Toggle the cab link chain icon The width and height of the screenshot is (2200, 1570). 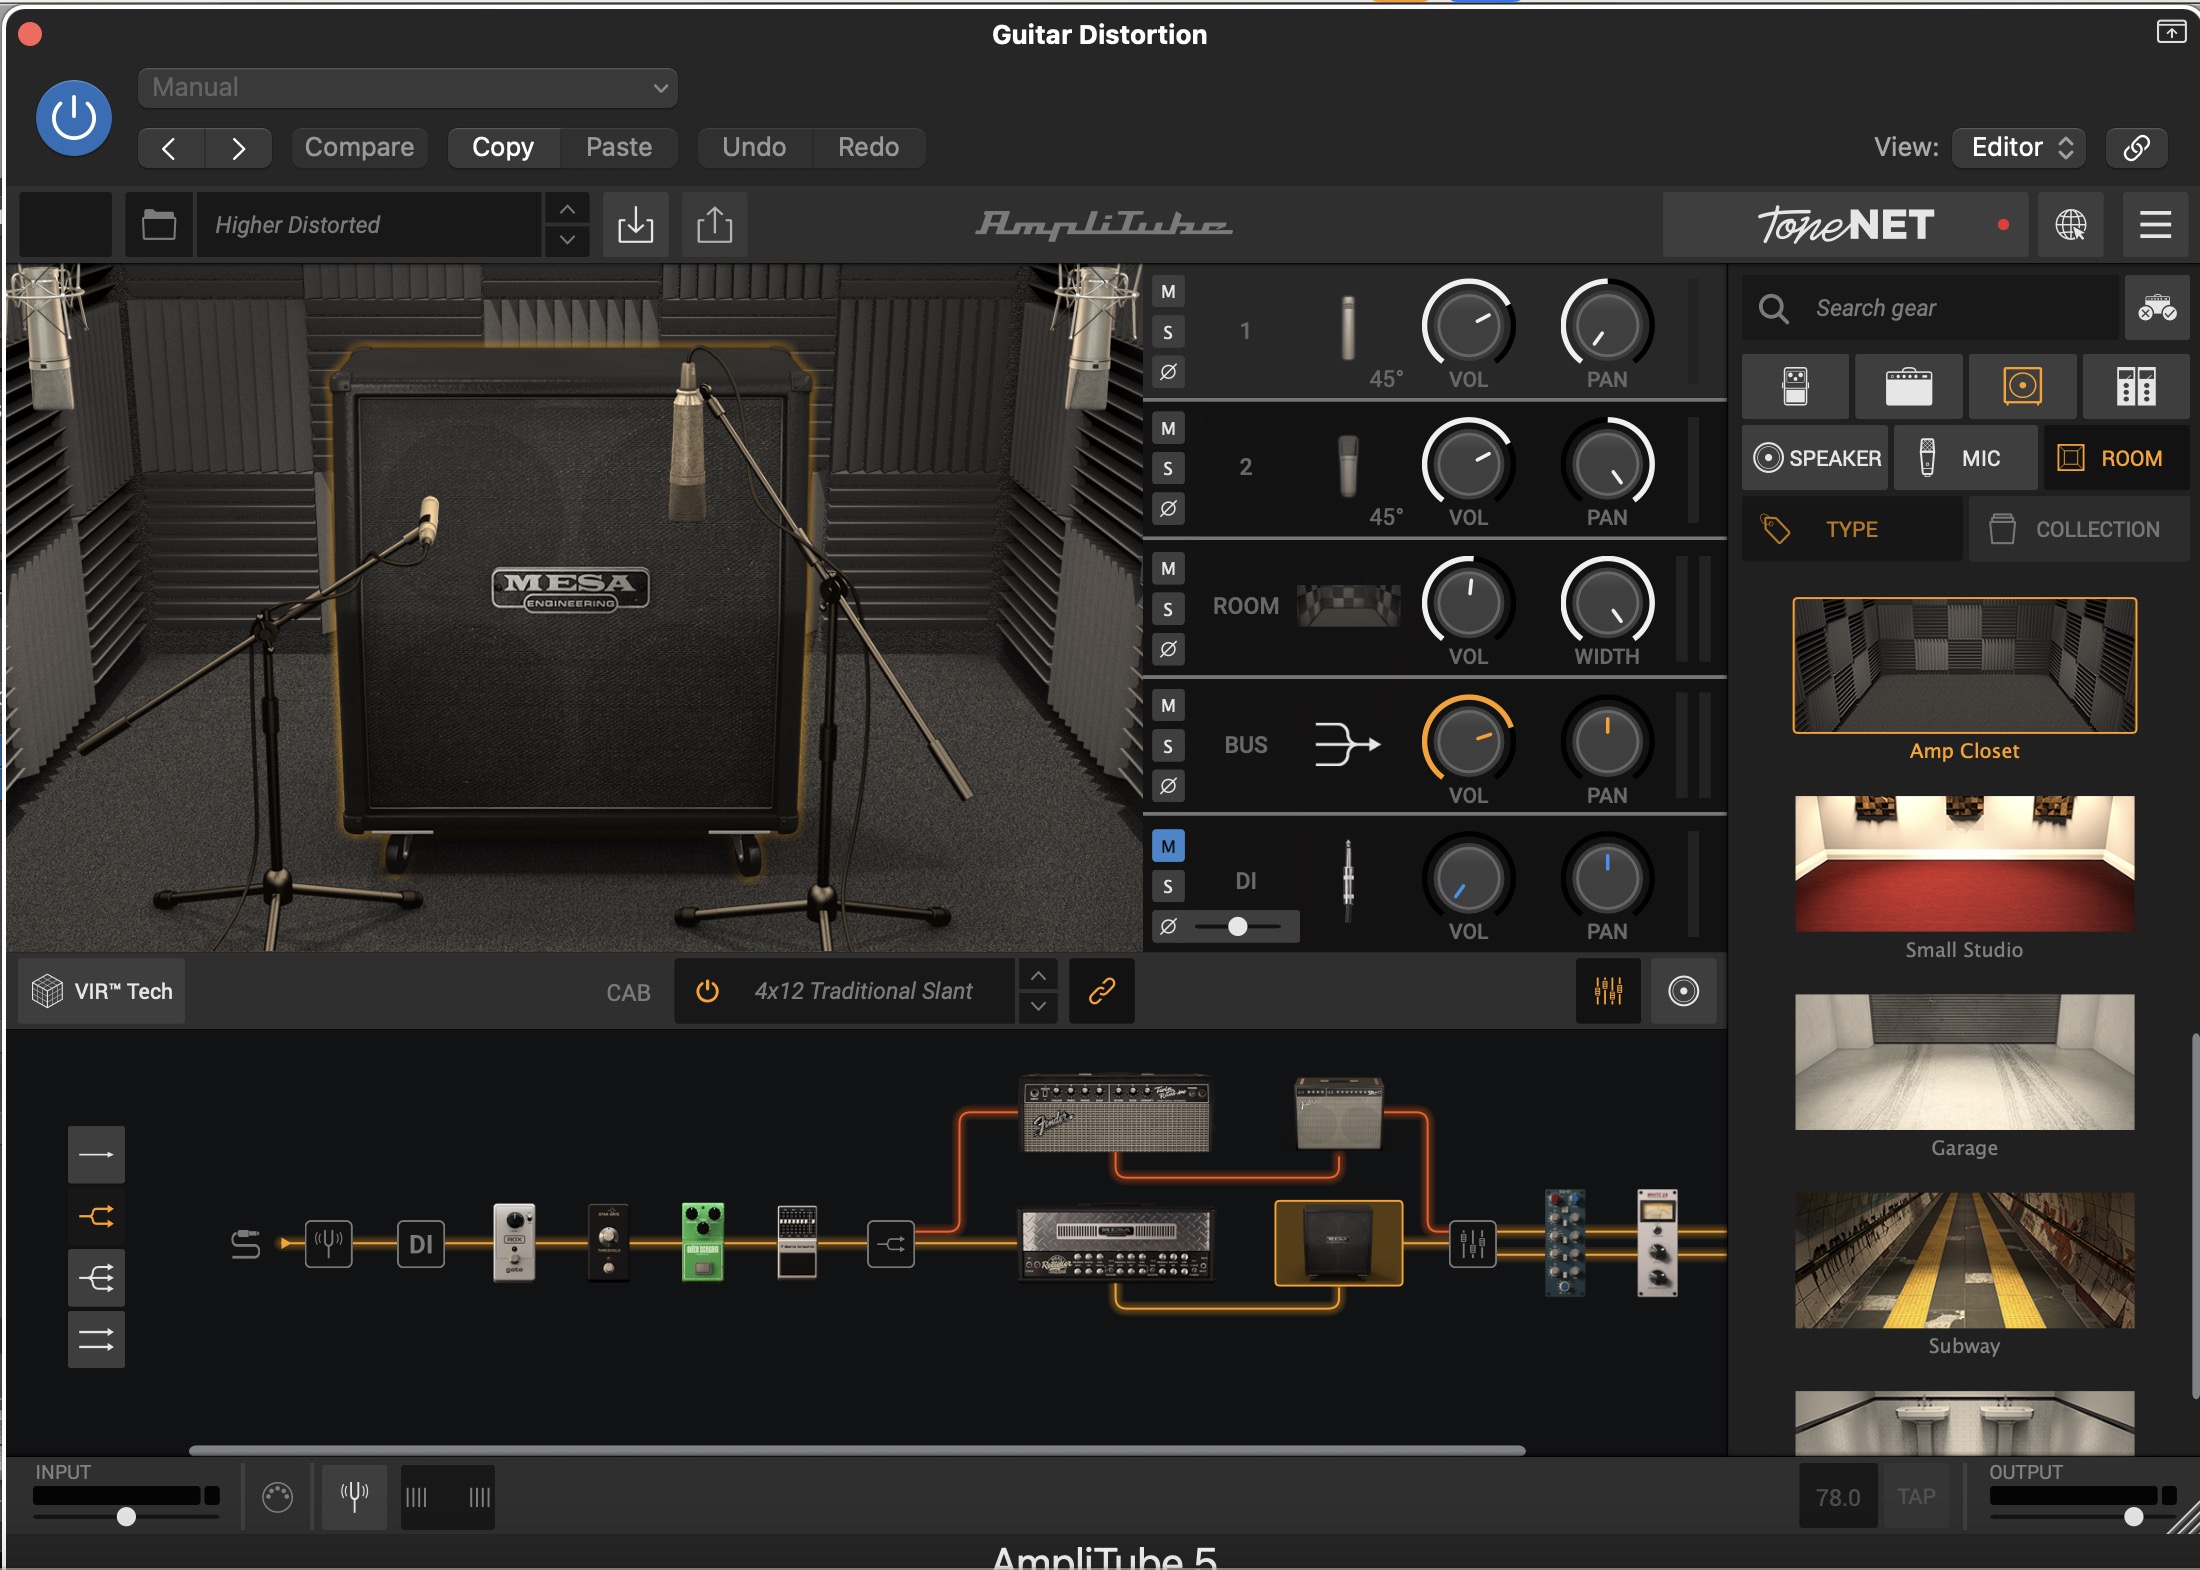click(x=1102, y=991)
